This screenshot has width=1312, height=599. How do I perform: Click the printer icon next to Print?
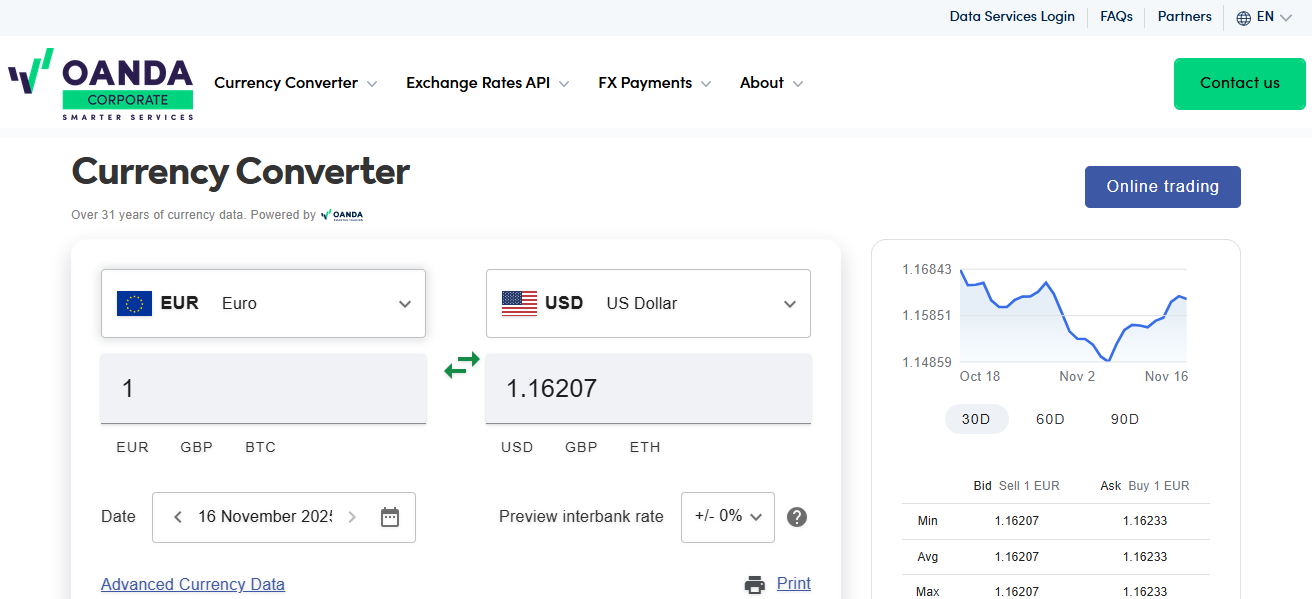coord(755,584)
